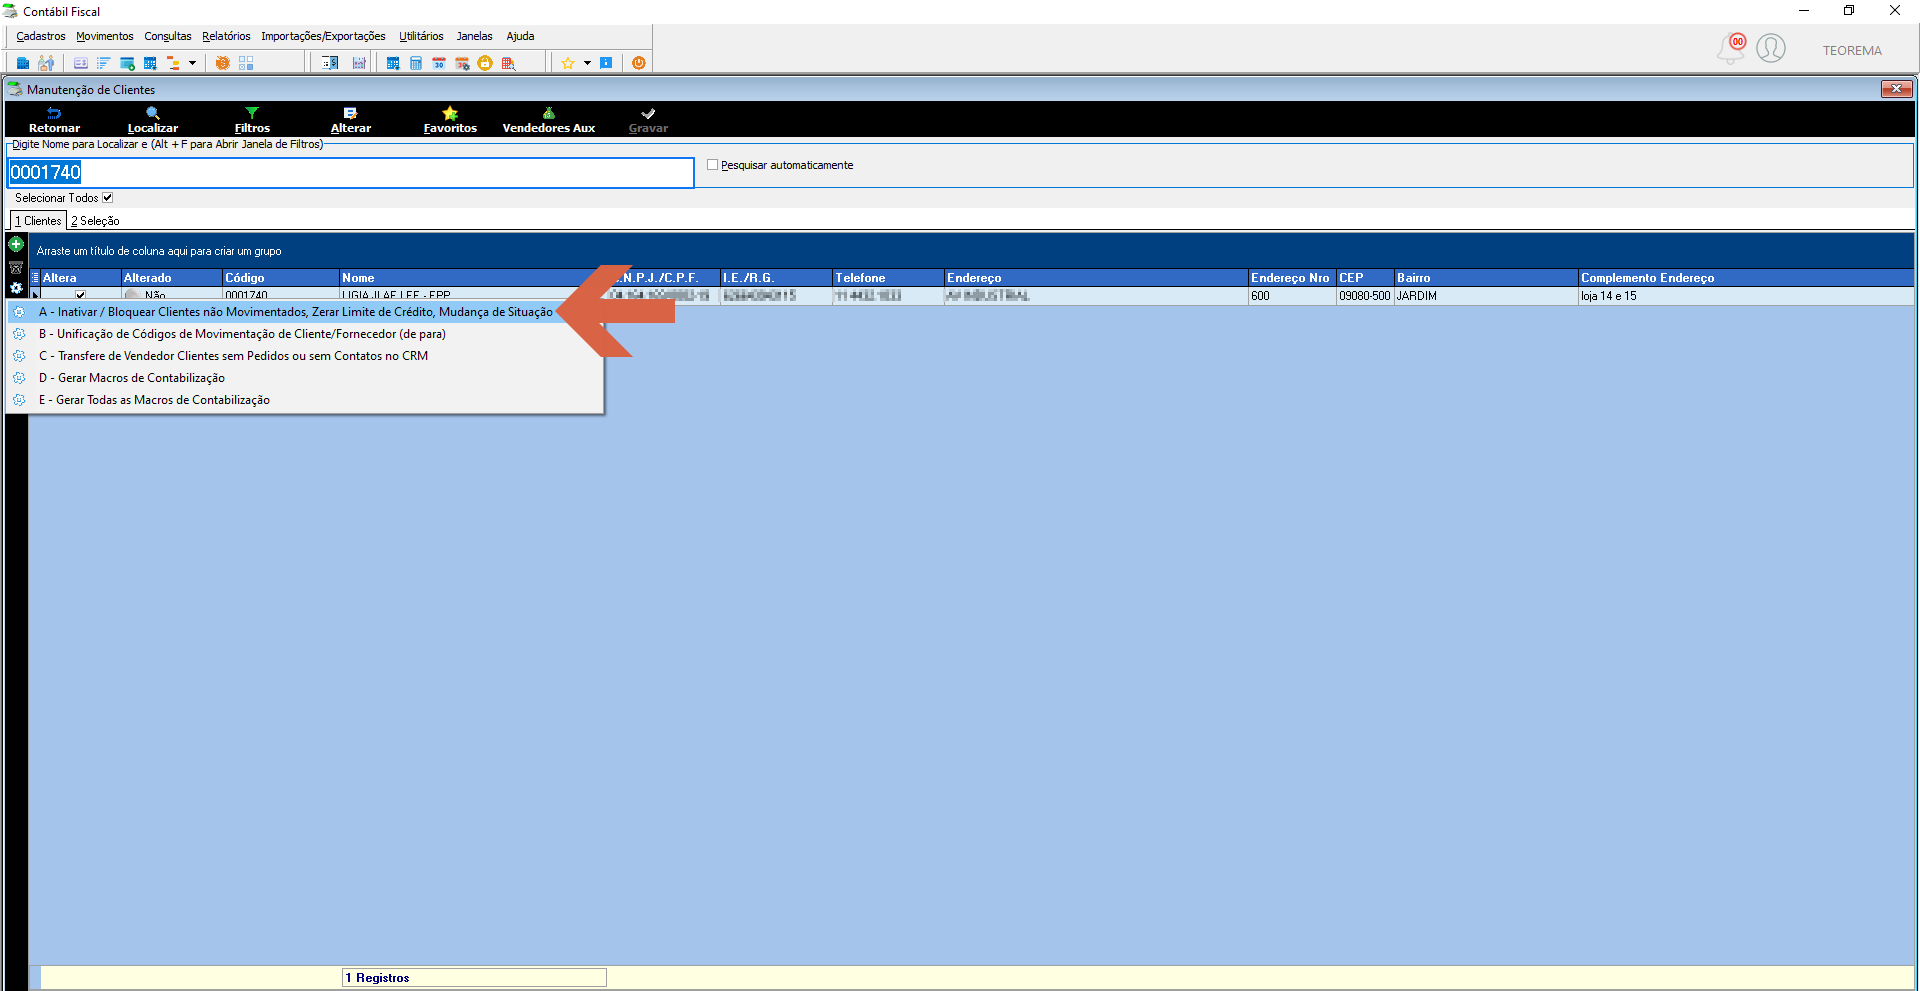
Task: Click the two-people icon in the top toolbar
Action: [46, 63]
